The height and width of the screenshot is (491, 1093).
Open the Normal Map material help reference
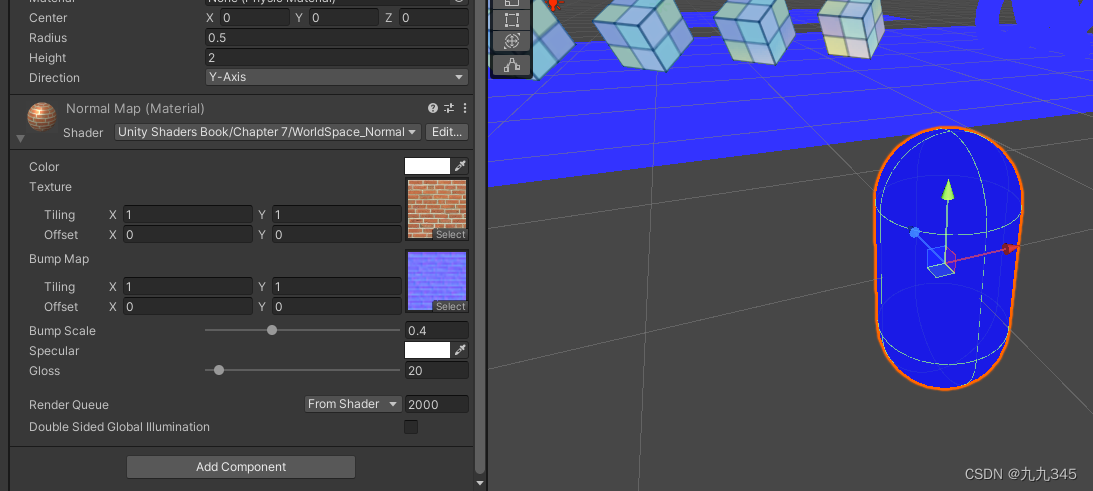(x=433, y=108)
